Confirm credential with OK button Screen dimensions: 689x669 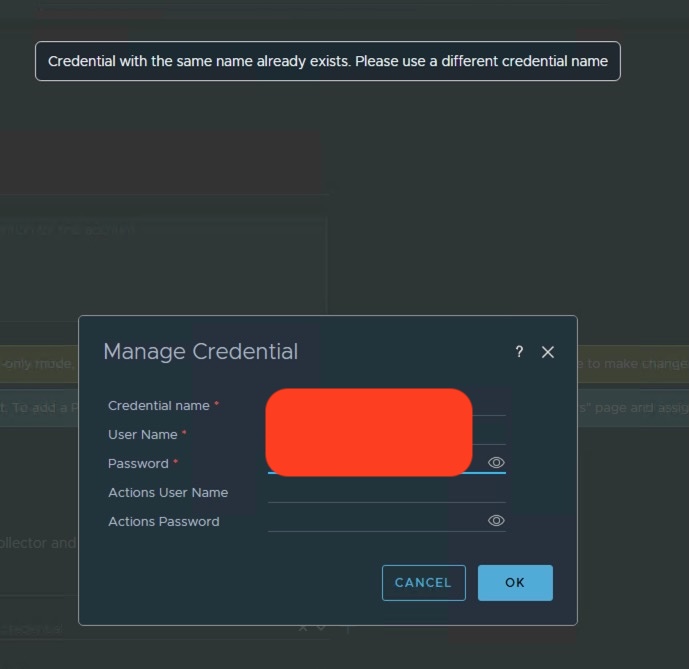tap(515, 583)
